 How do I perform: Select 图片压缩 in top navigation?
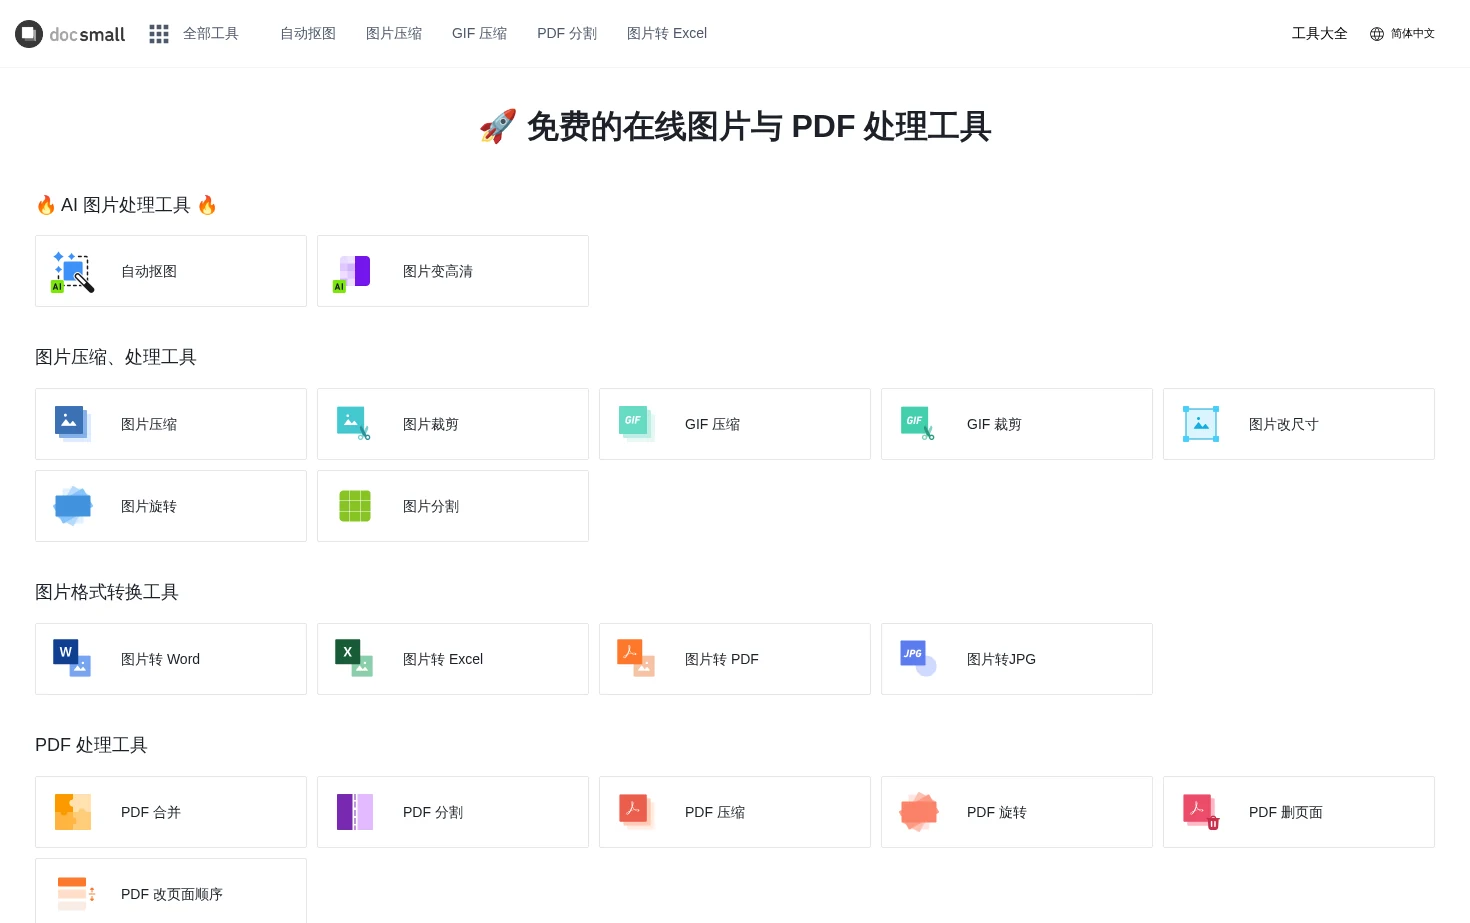(394, 34)
